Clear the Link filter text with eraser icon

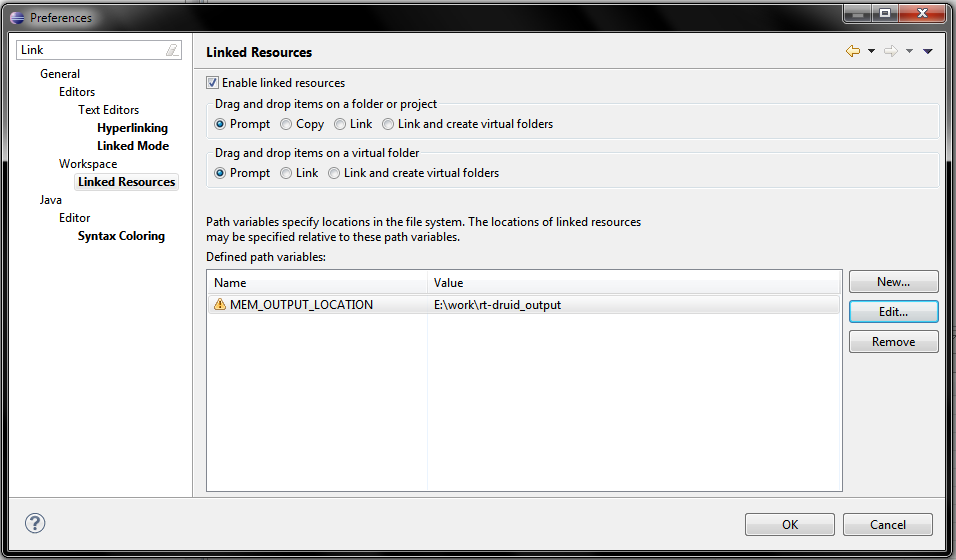(173, 50)
